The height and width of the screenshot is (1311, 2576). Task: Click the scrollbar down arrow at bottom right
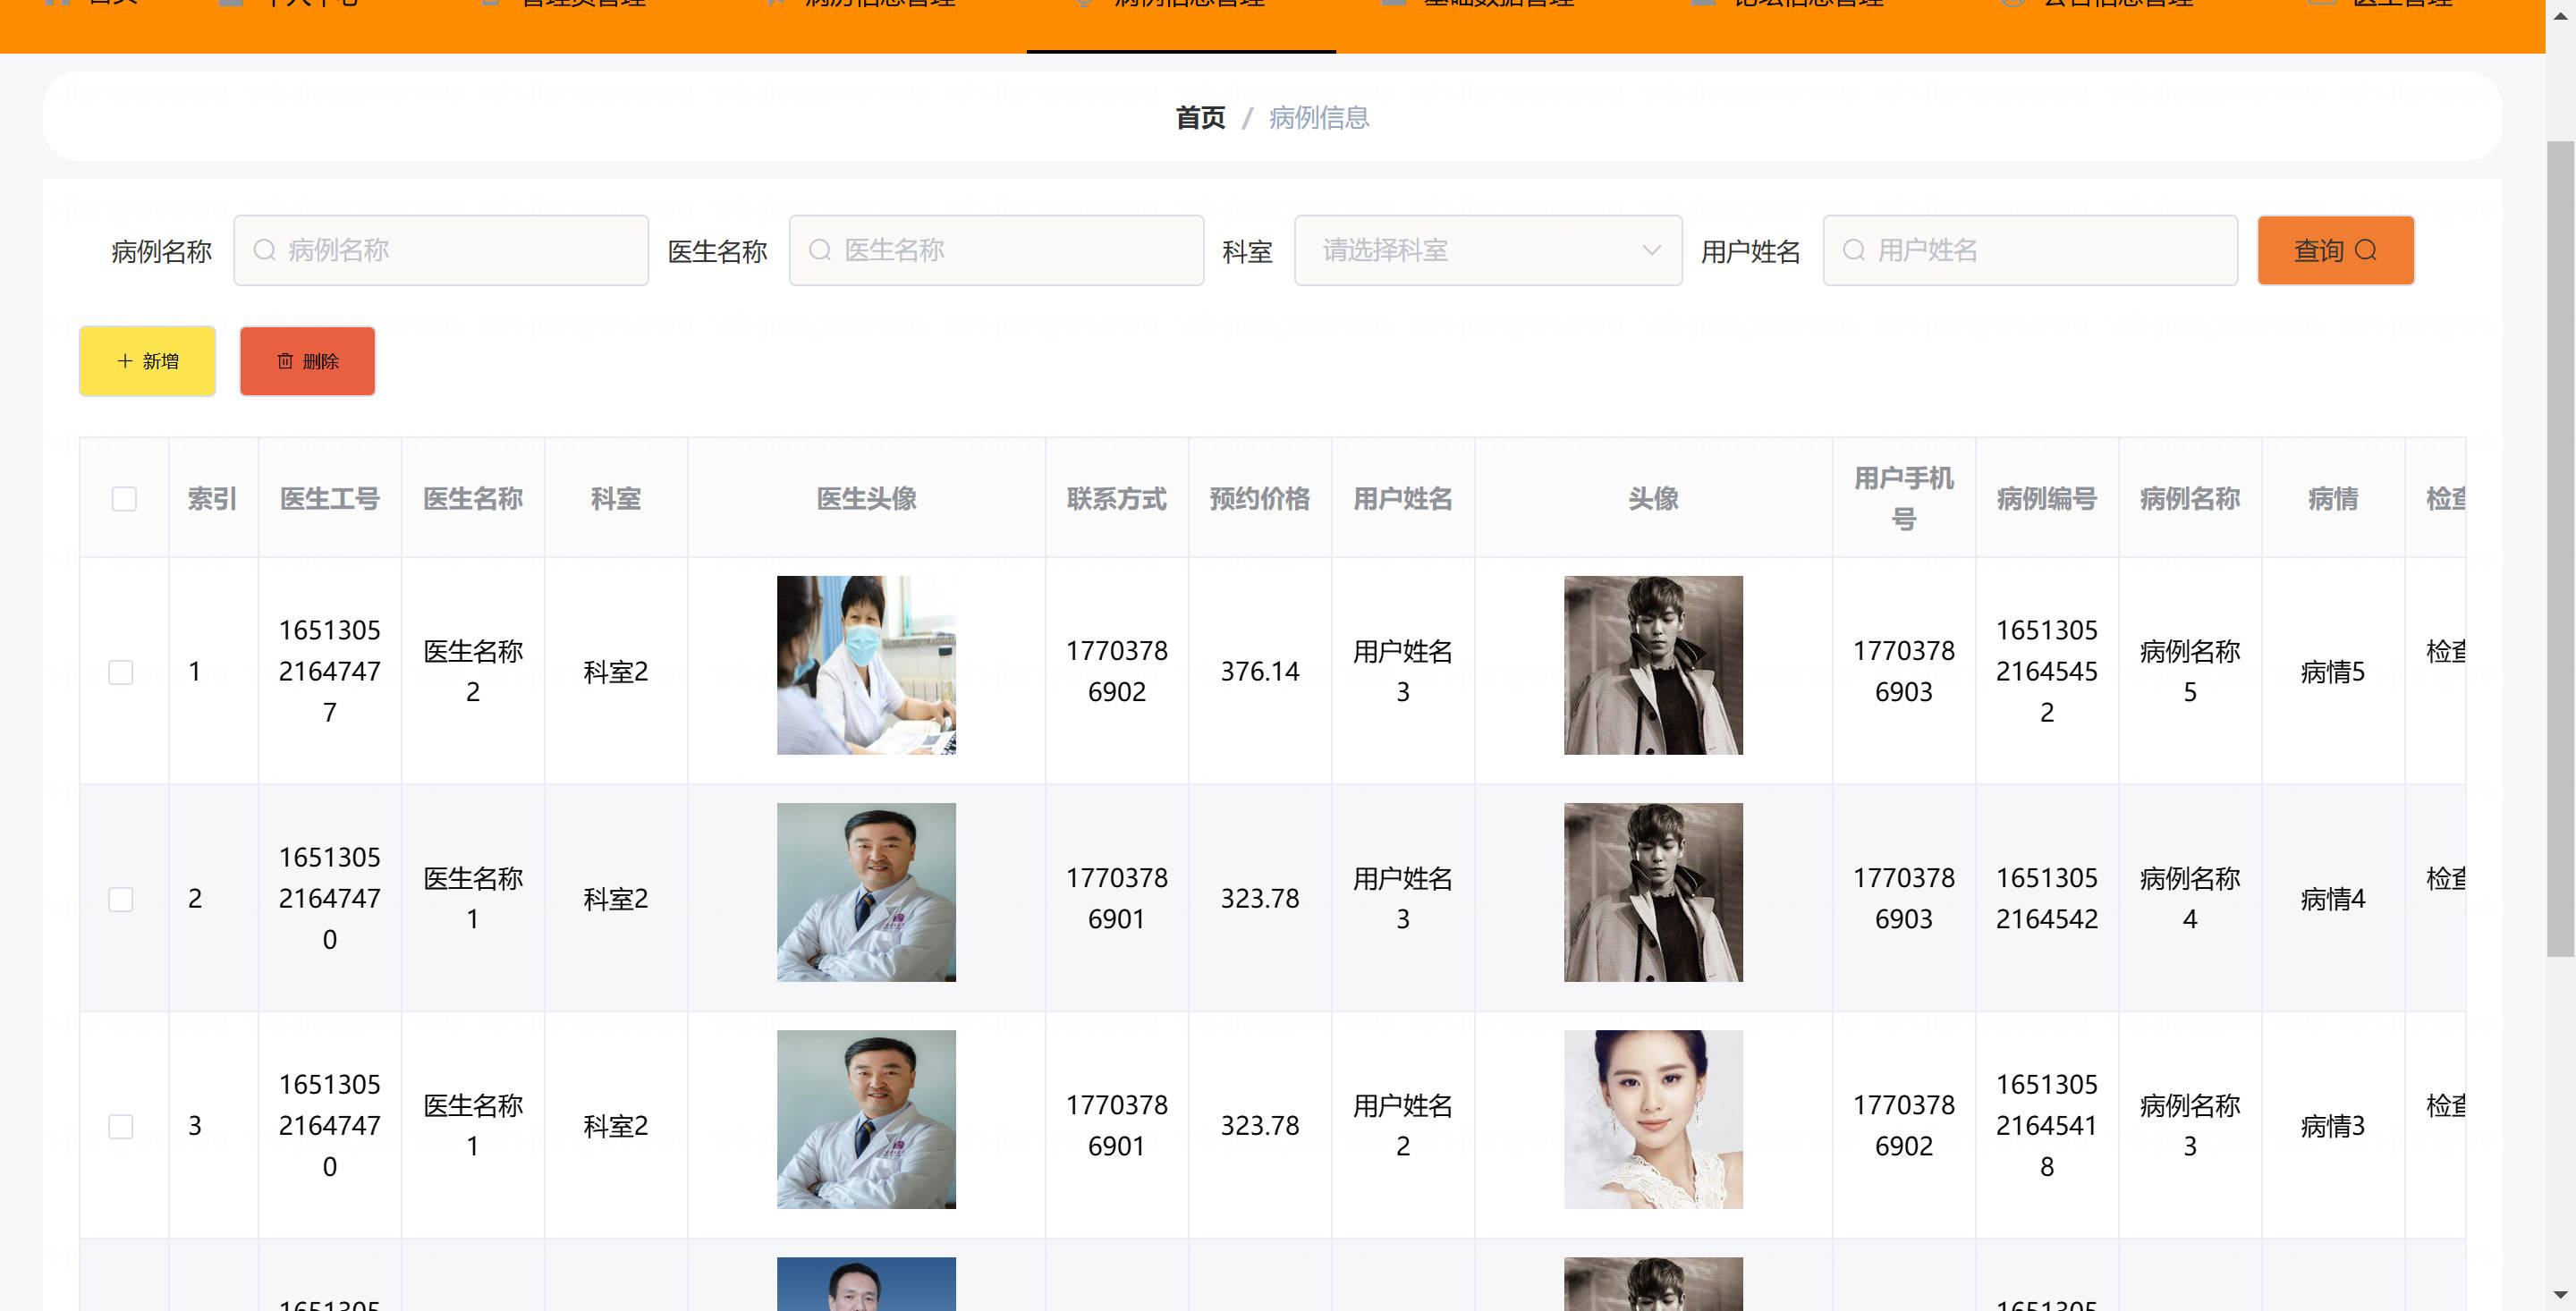click(x=2560, y=1294)
